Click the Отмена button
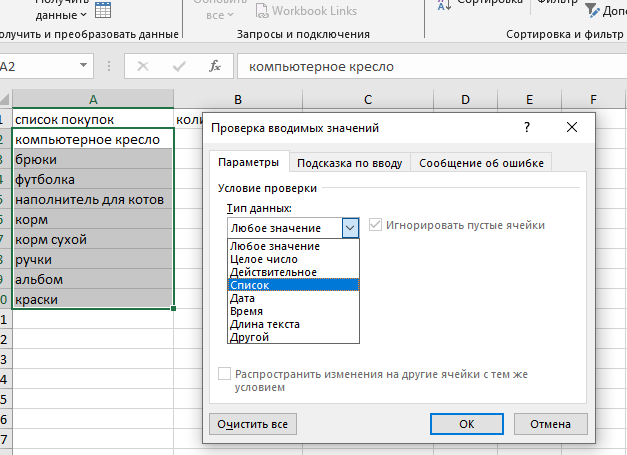This screenshot has height=455, width=627. pos(549,424)
